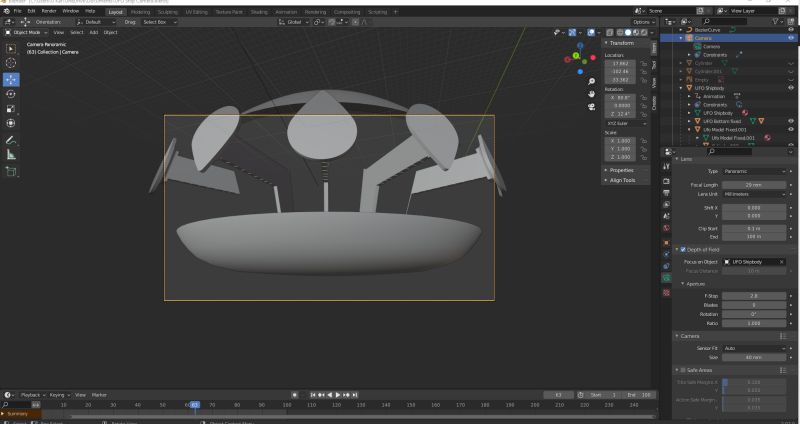
Task: Show the hidden Cylinder object
Action: tap(791, 63)
